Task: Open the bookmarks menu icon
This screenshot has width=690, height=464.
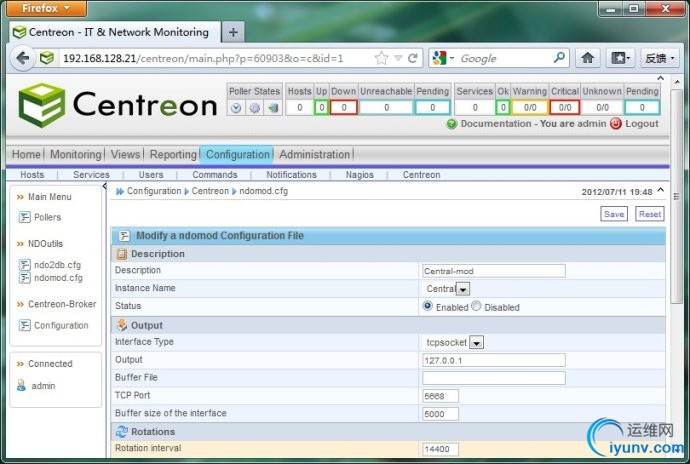Action: point(620,58)
